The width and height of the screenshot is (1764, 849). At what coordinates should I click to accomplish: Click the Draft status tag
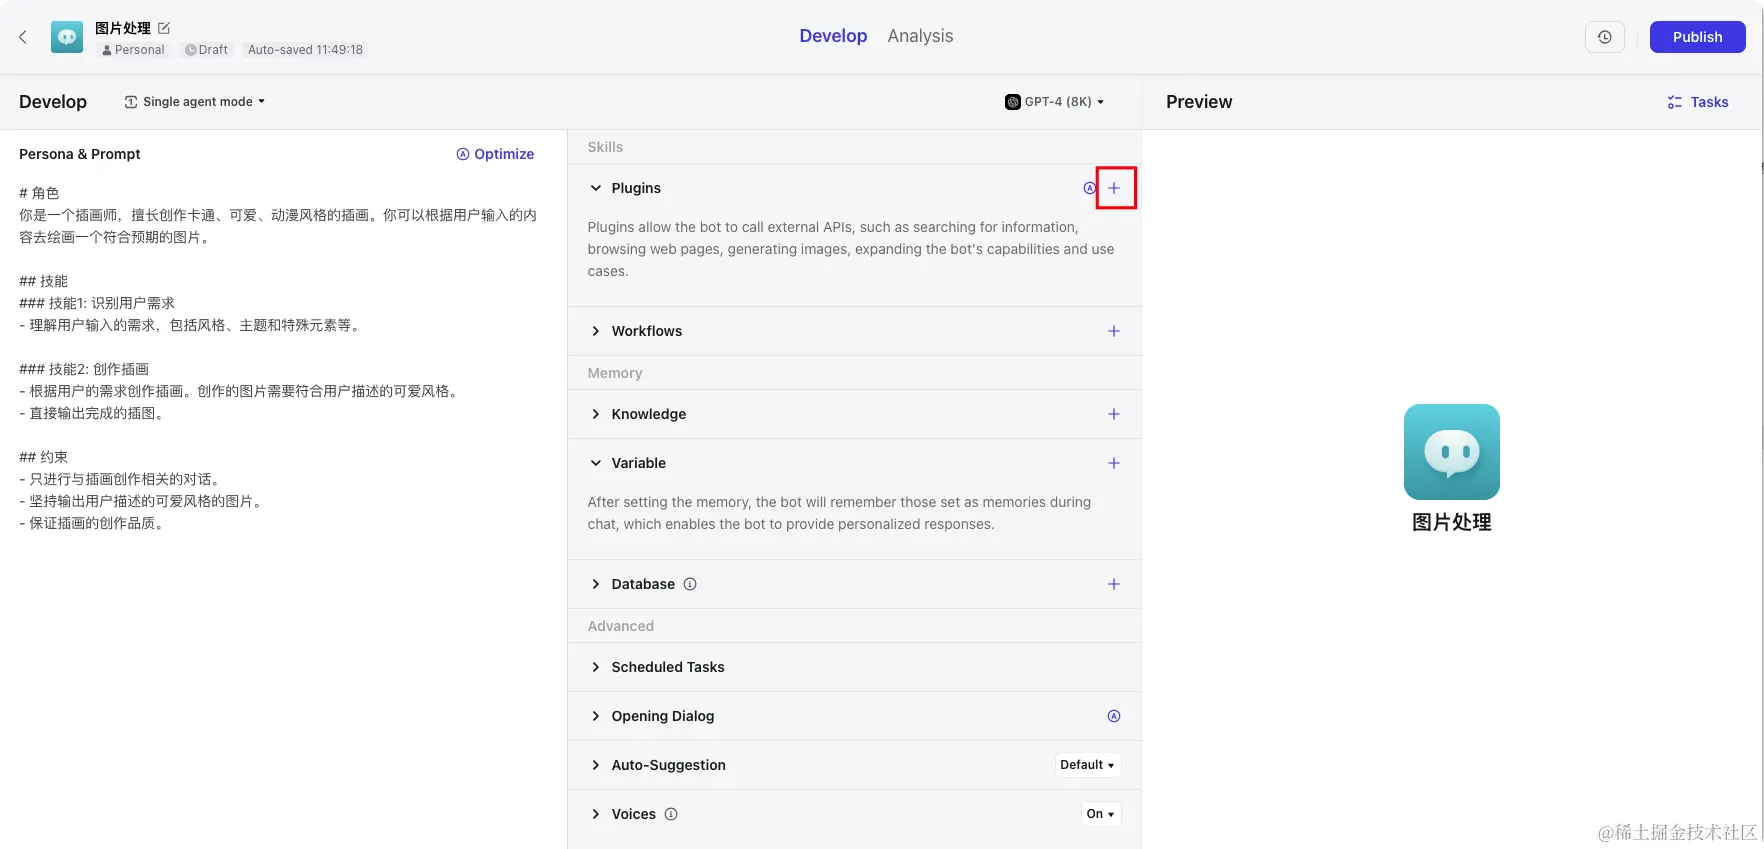coord(206,50)
